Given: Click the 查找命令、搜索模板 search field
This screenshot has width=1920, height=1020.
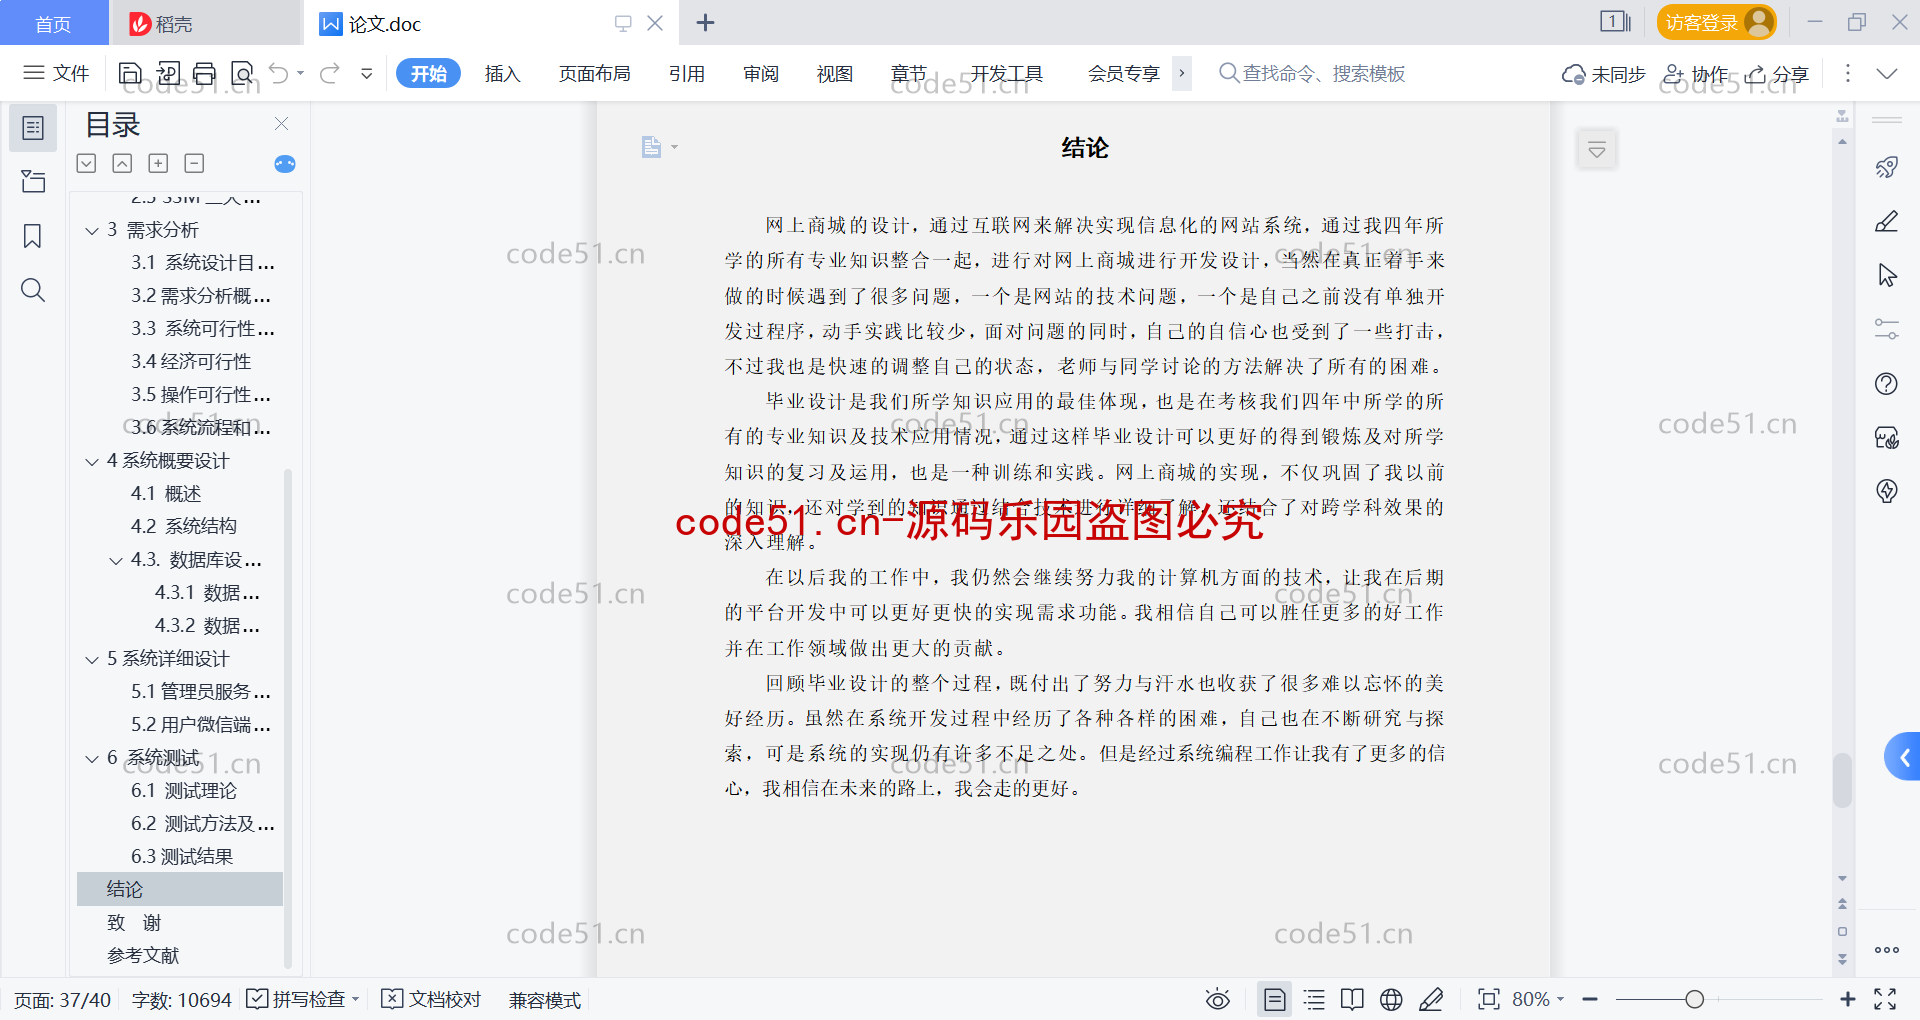Looking at the screenshot, I should [x=1312, y=74].
